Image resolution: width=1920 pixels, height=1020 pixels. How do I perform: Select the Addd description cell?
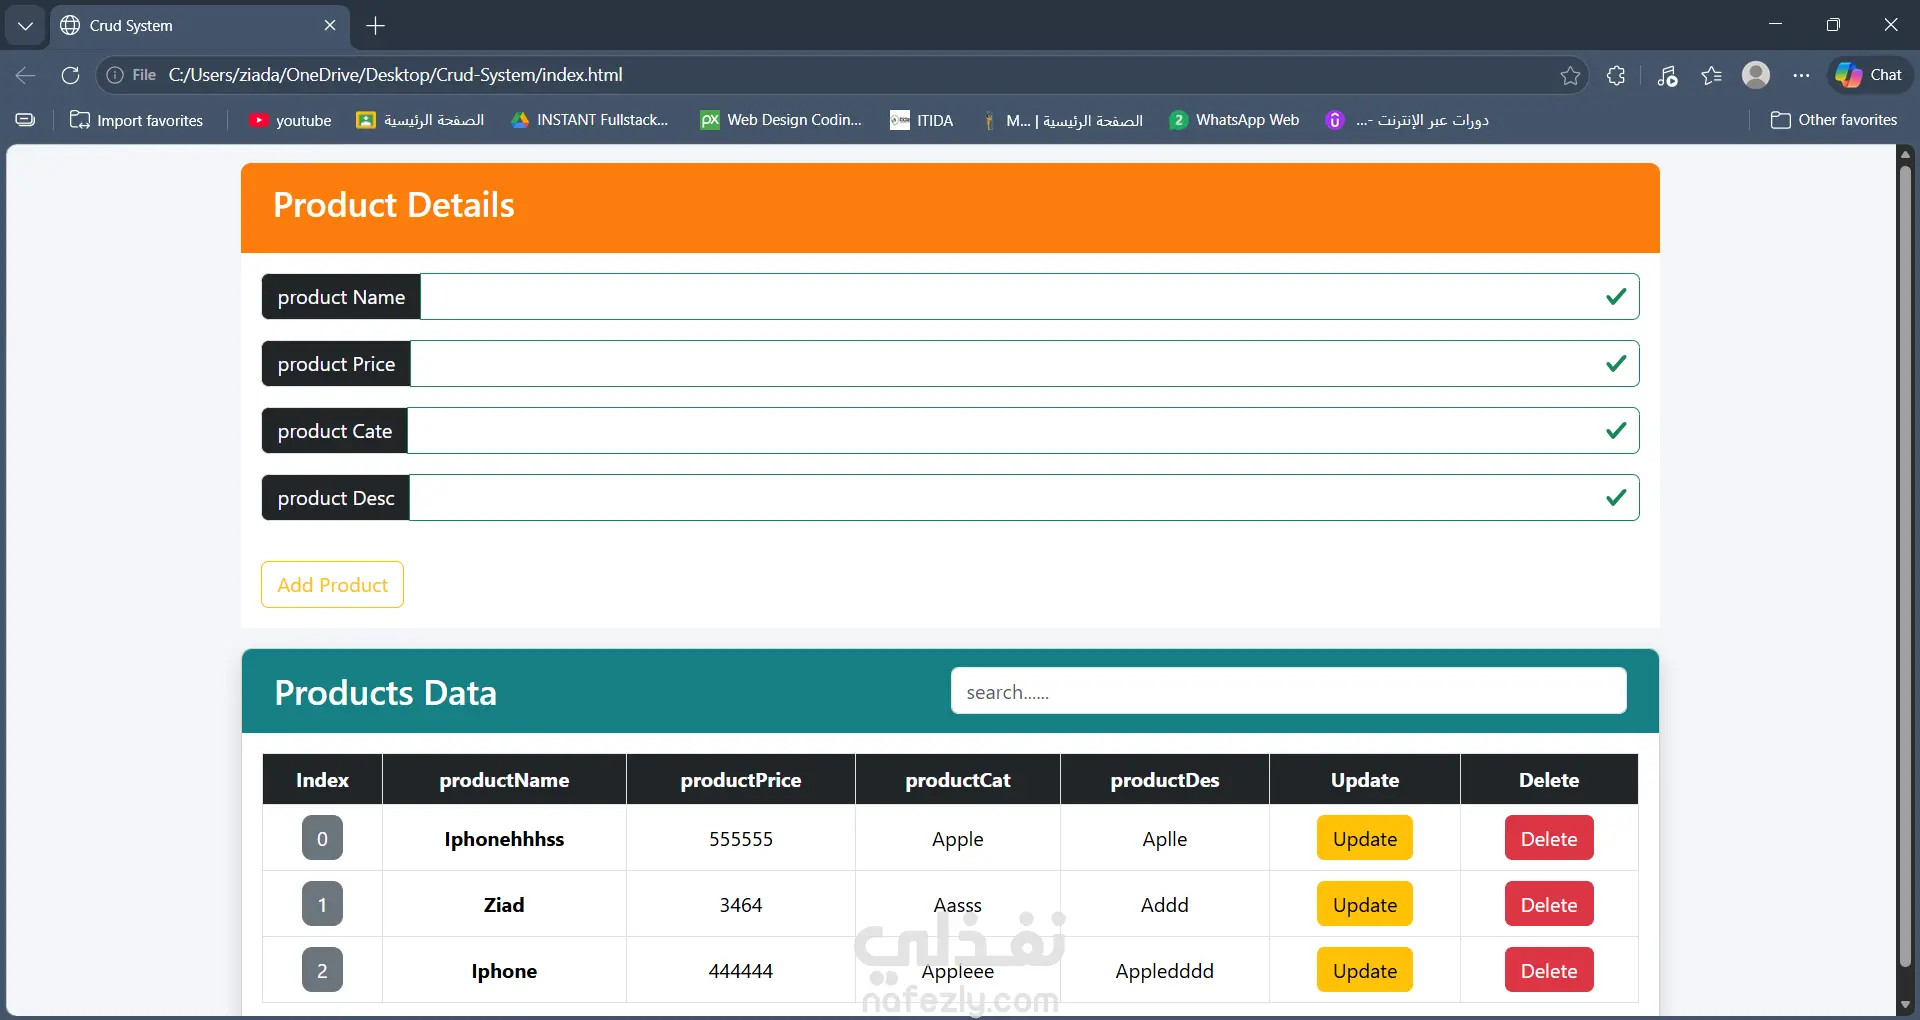point(1165,905)
